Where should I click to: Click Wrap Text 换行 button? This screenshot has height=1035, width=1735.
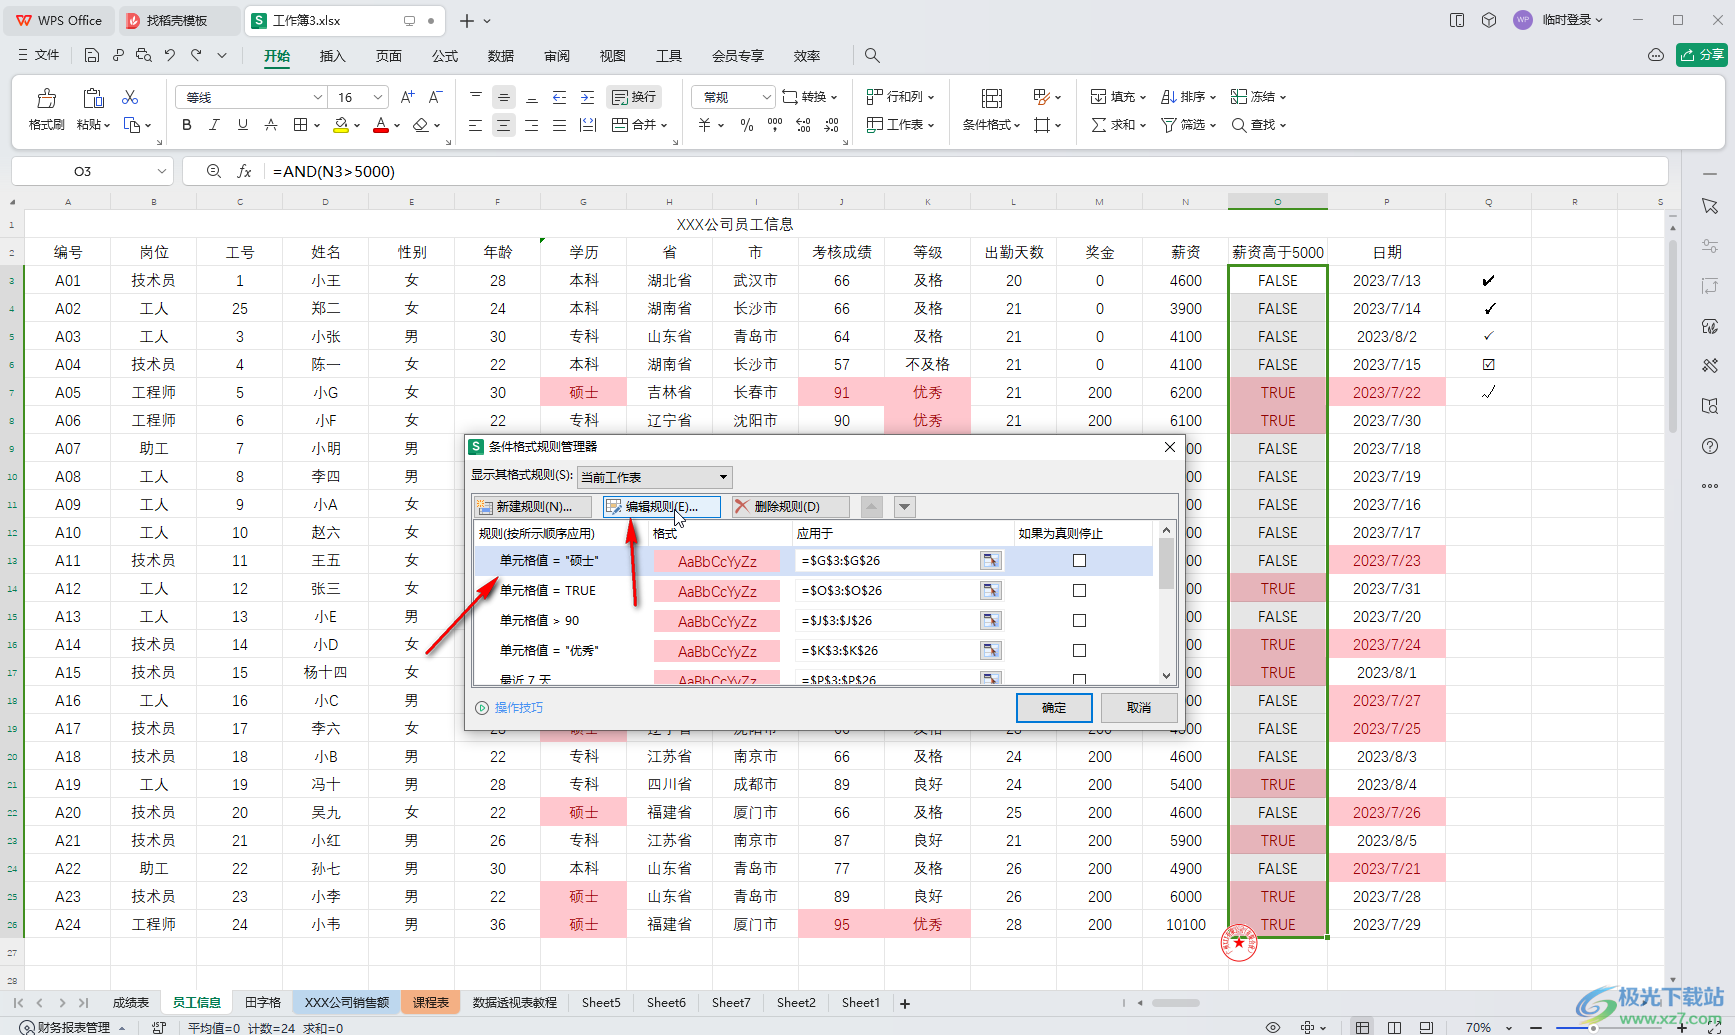click(x=634, y=97)
